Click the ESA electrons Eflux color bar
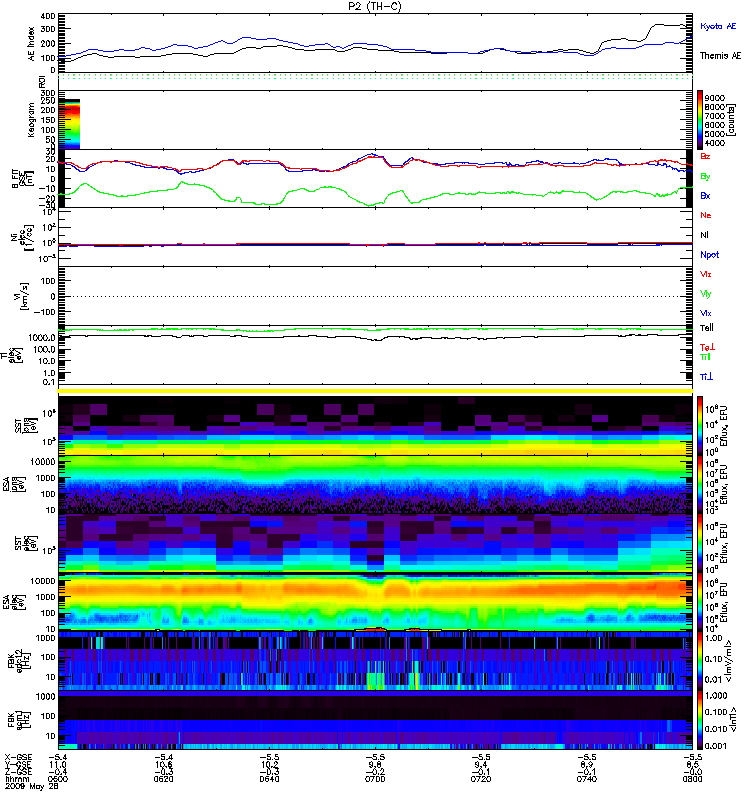The height and width of the screenshot is (800, 750). pos(700,602)
